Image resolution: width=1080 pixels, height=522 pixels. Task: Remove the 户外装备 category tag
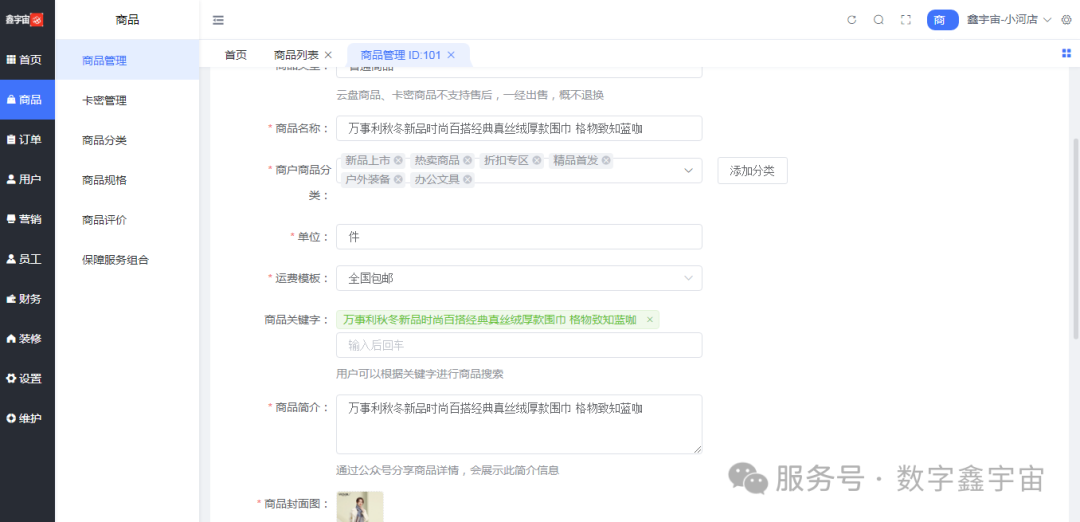(x=398, y=180)
